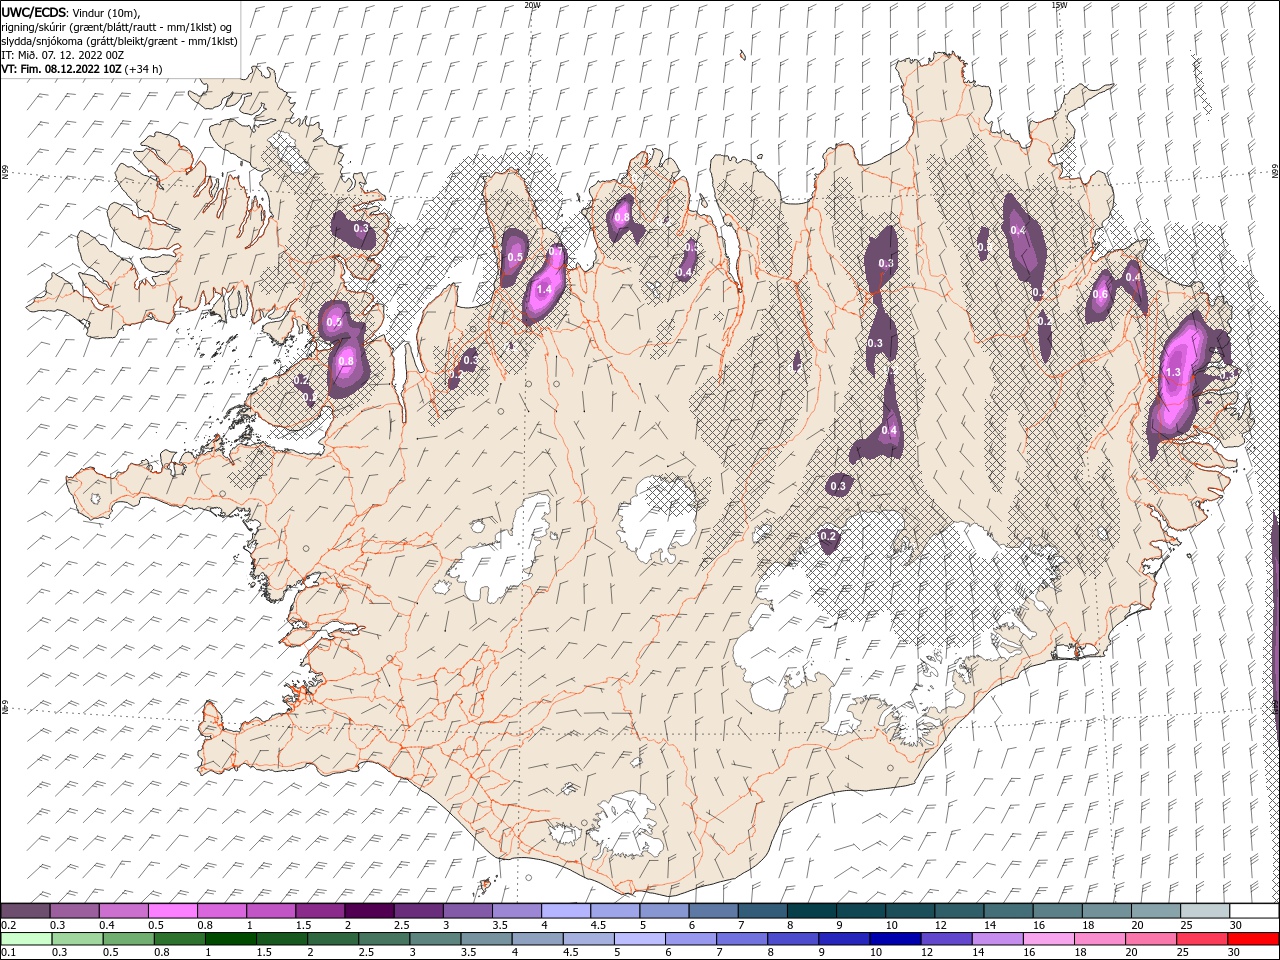Pick the bright pink 0.5 snow swatch
The height and width of the screenshot is (960, 1280).
172,911
